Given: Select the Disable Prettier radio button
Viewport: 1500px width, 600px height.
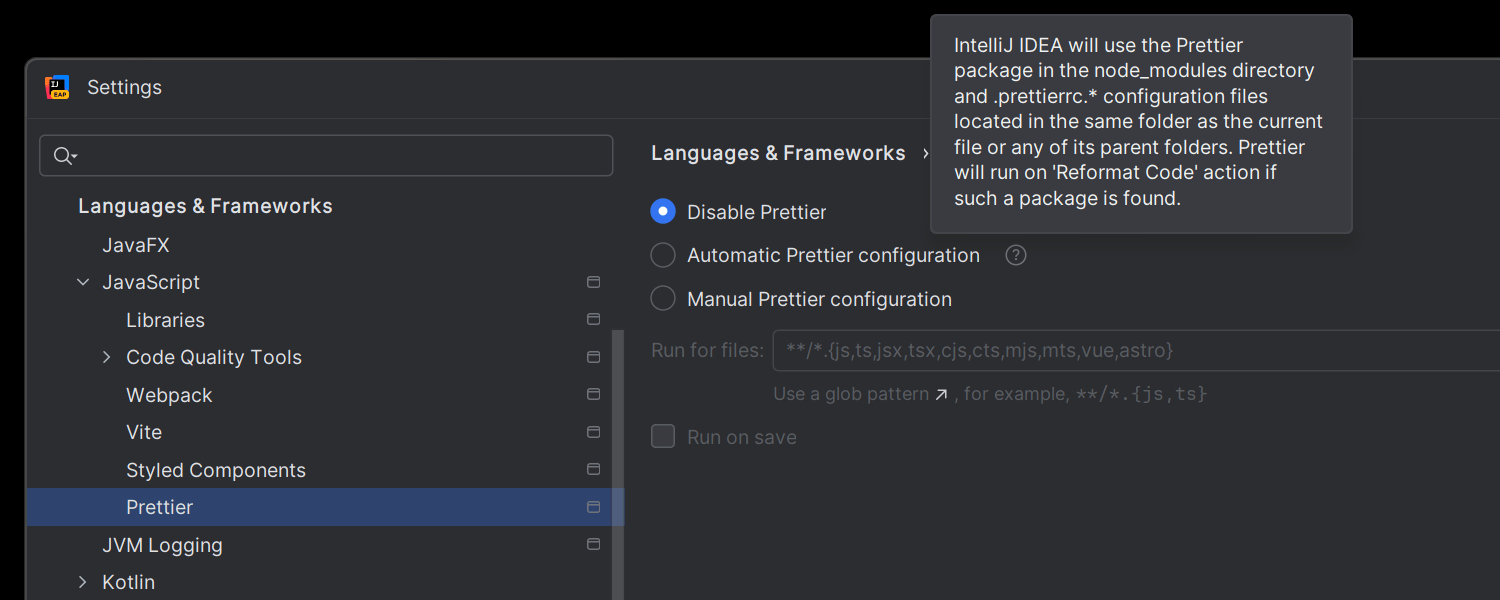Looking at the screenshot, I should (x=663, y=212).
